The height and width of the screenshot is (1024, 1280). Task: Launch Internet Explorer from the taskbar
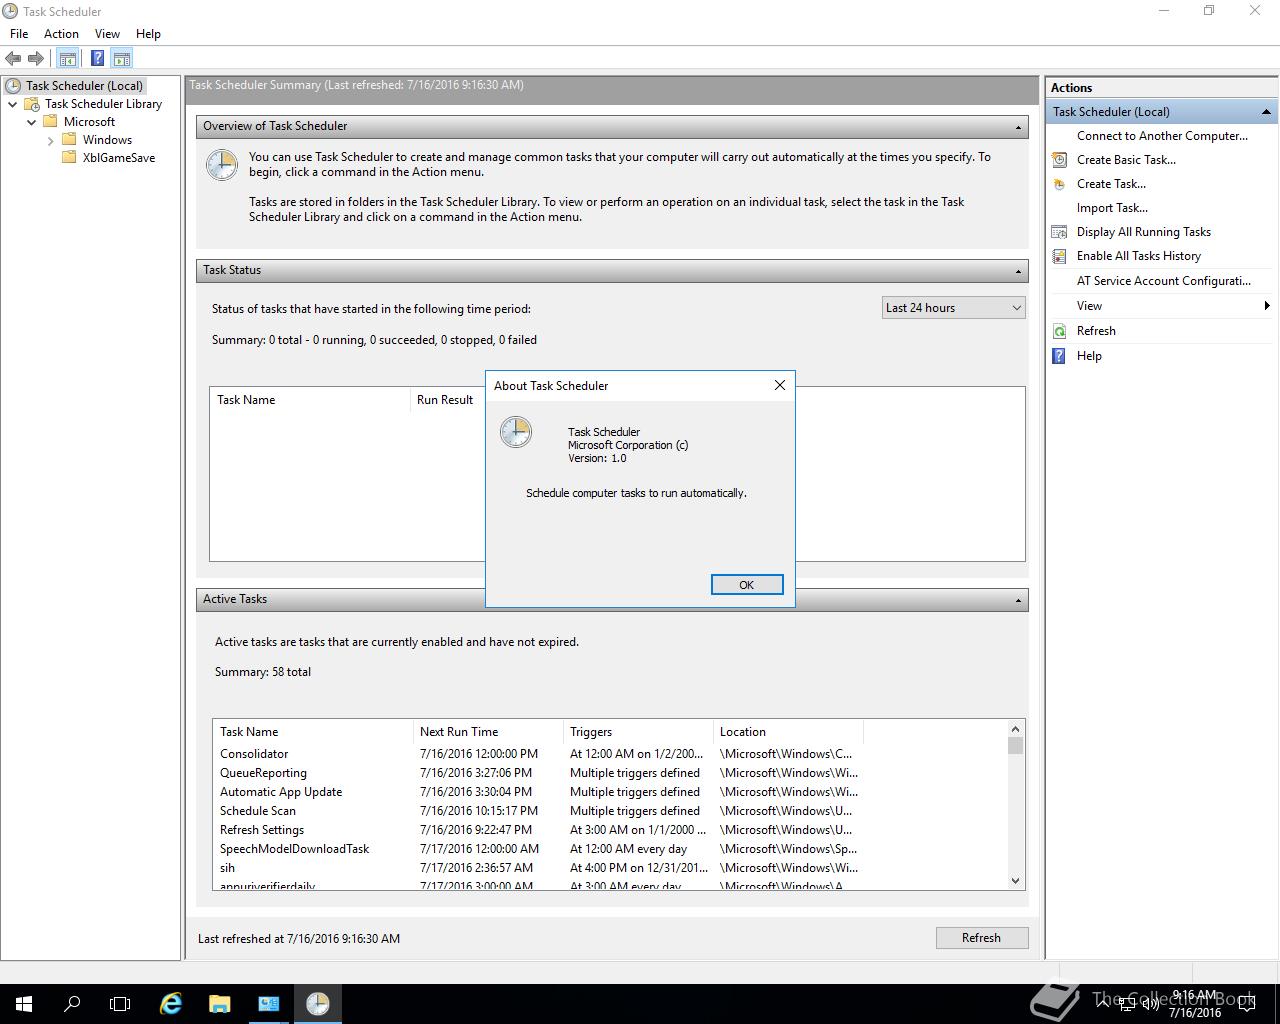tap(171, 1004)
